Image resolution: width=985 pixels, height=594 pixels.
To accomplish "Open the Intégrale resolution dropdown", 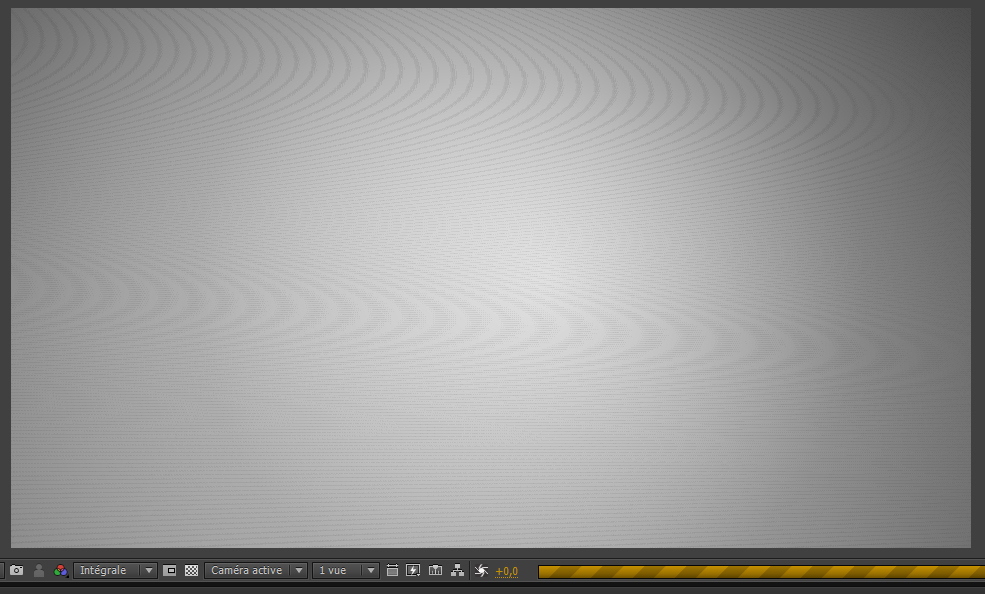I will tap(107, 570).
